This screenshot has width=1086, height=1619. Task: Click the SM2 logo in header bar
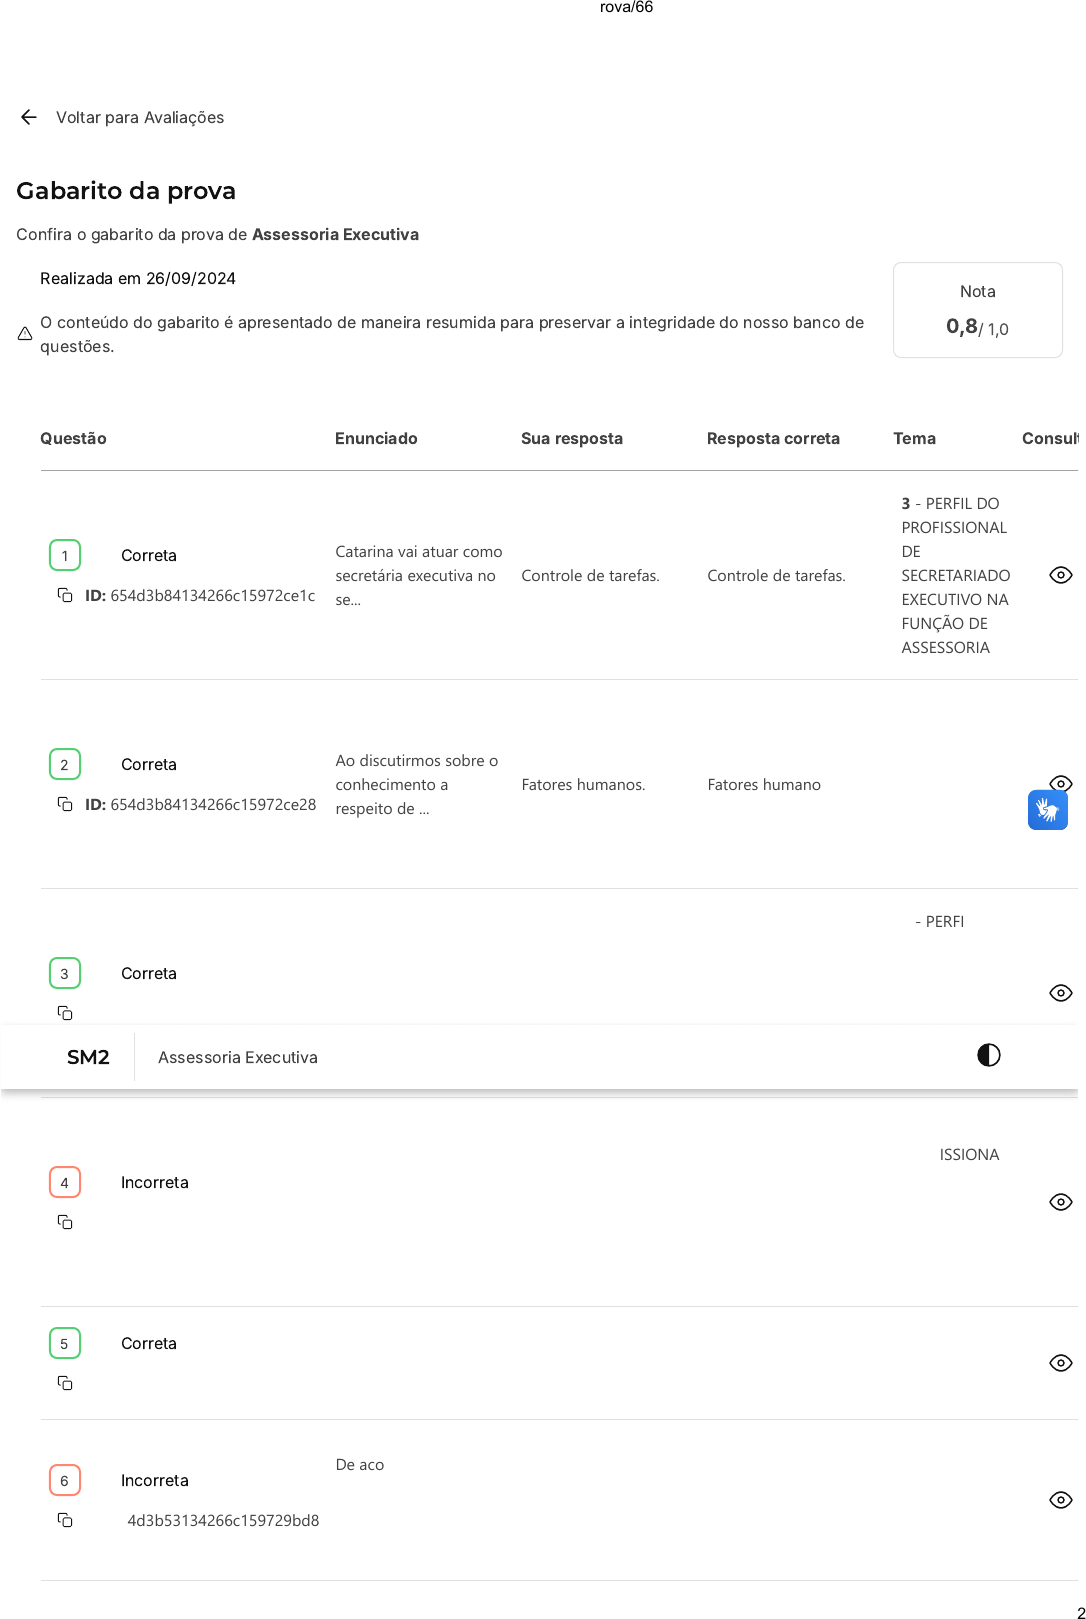tap(88, 1057)
